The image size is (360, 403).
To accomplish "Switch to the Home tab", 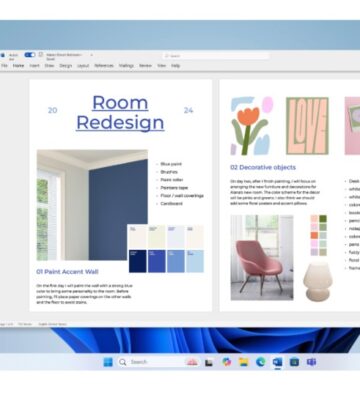I will pyautogui.click(x=18, y=66).
